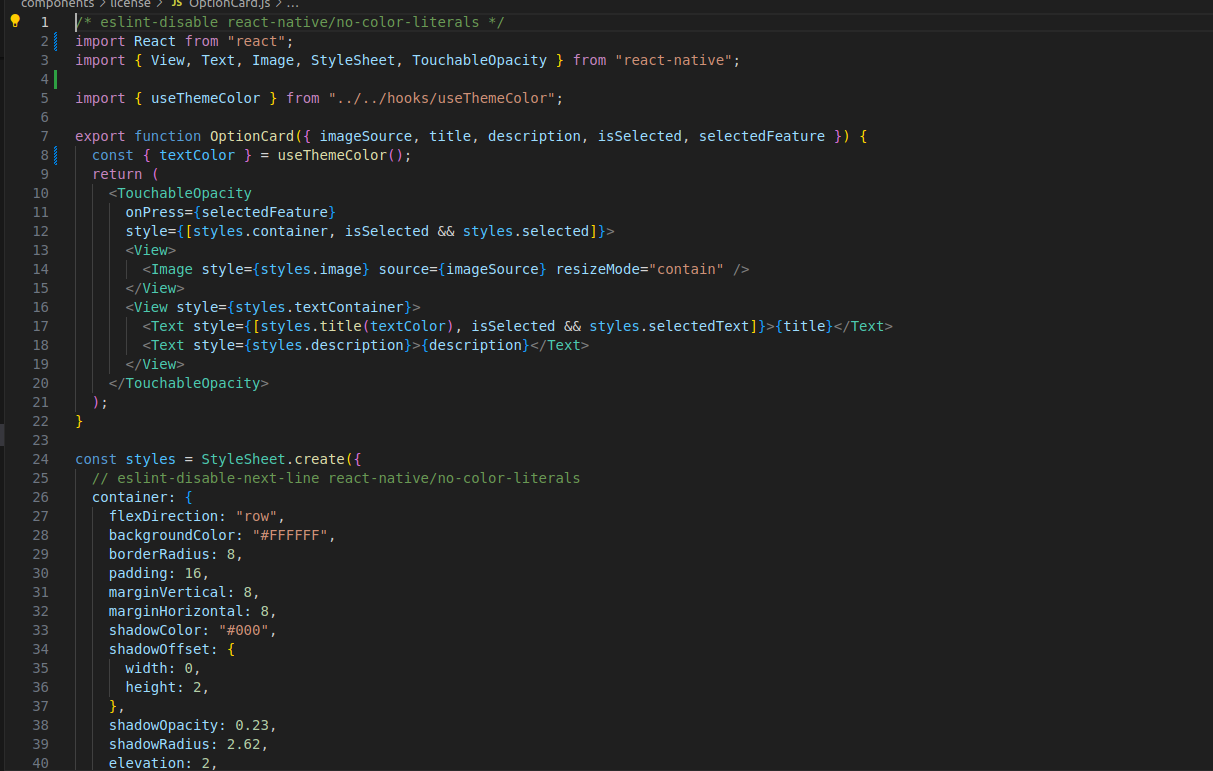Click the resizeMode "contain" attribute value
This screenshot has height=771, width=1213.
[686, 269]
